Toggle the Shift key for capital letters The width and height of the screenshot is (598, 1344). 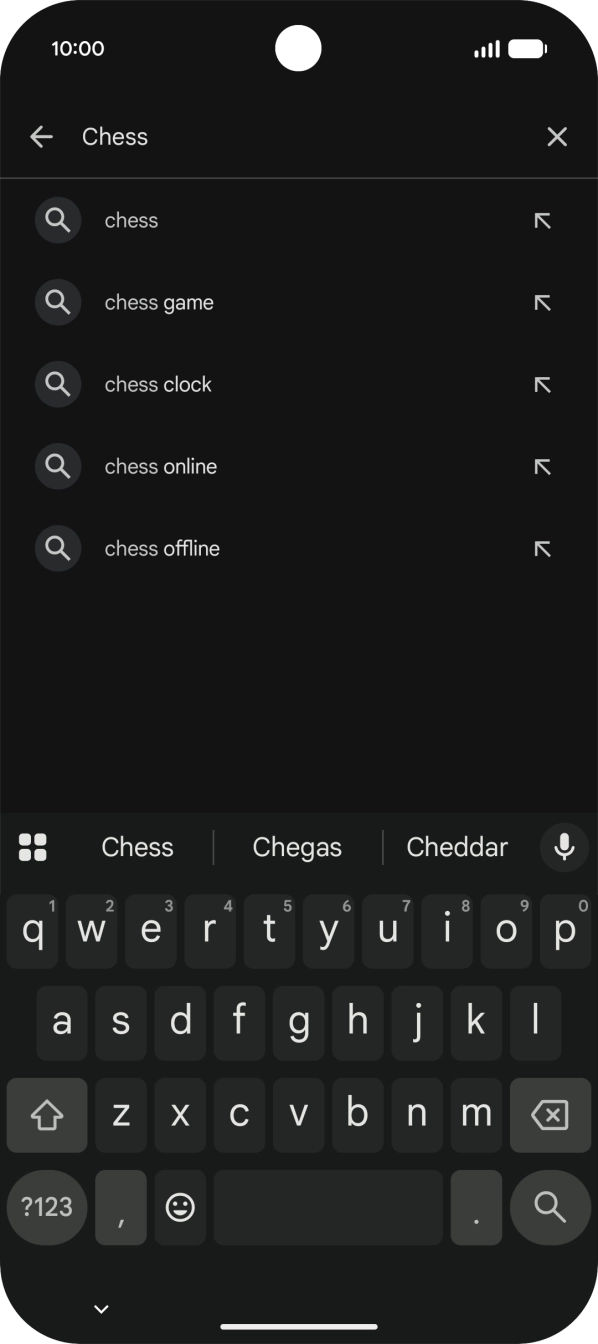click(46, 1115)
